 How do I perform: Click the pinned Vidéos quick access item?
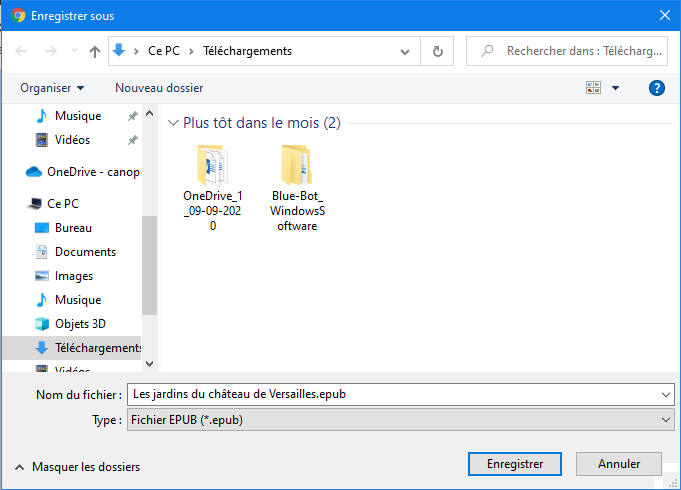click(x=72, y=140)
